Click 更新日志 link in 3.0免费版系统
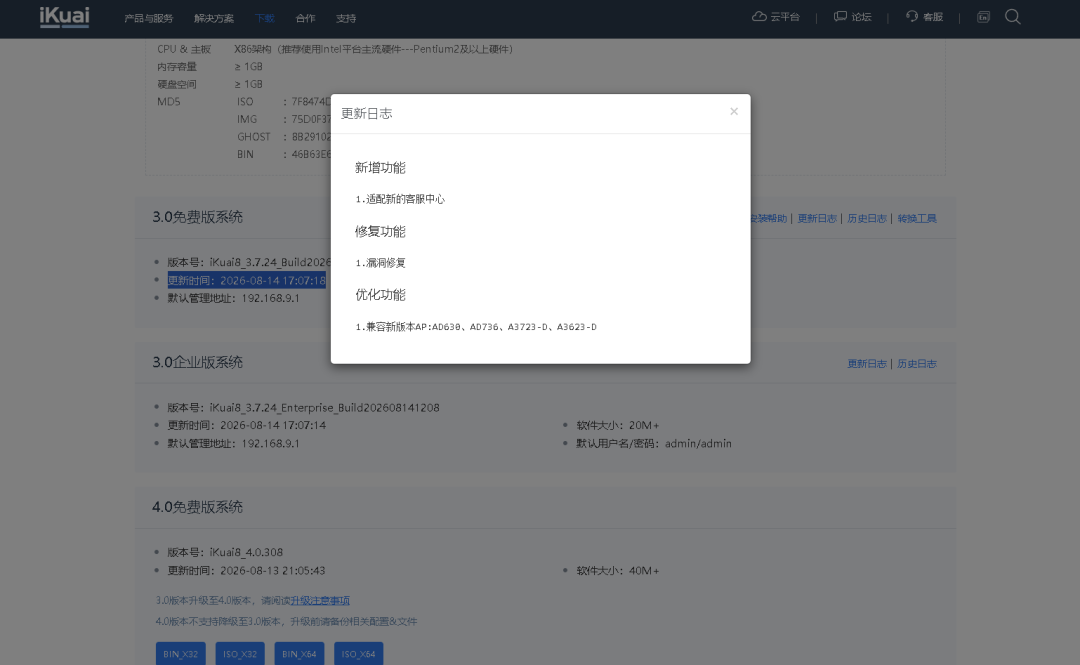 (x=817, y=218)
